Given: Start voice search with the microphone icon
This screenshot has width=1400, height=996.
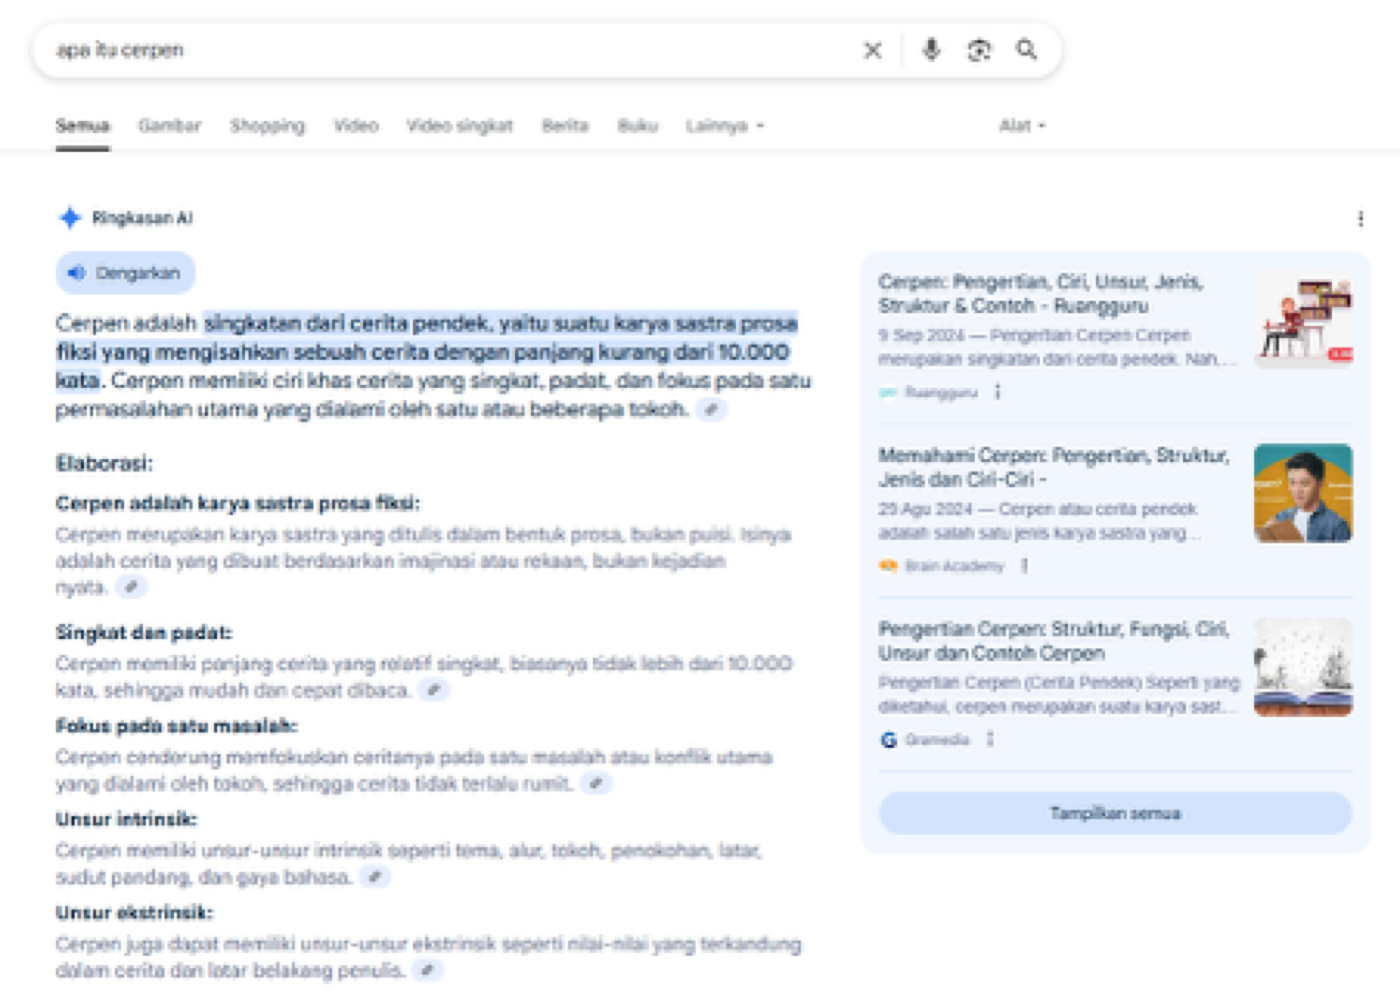Looking at the screenshot, I should [931, 49].
